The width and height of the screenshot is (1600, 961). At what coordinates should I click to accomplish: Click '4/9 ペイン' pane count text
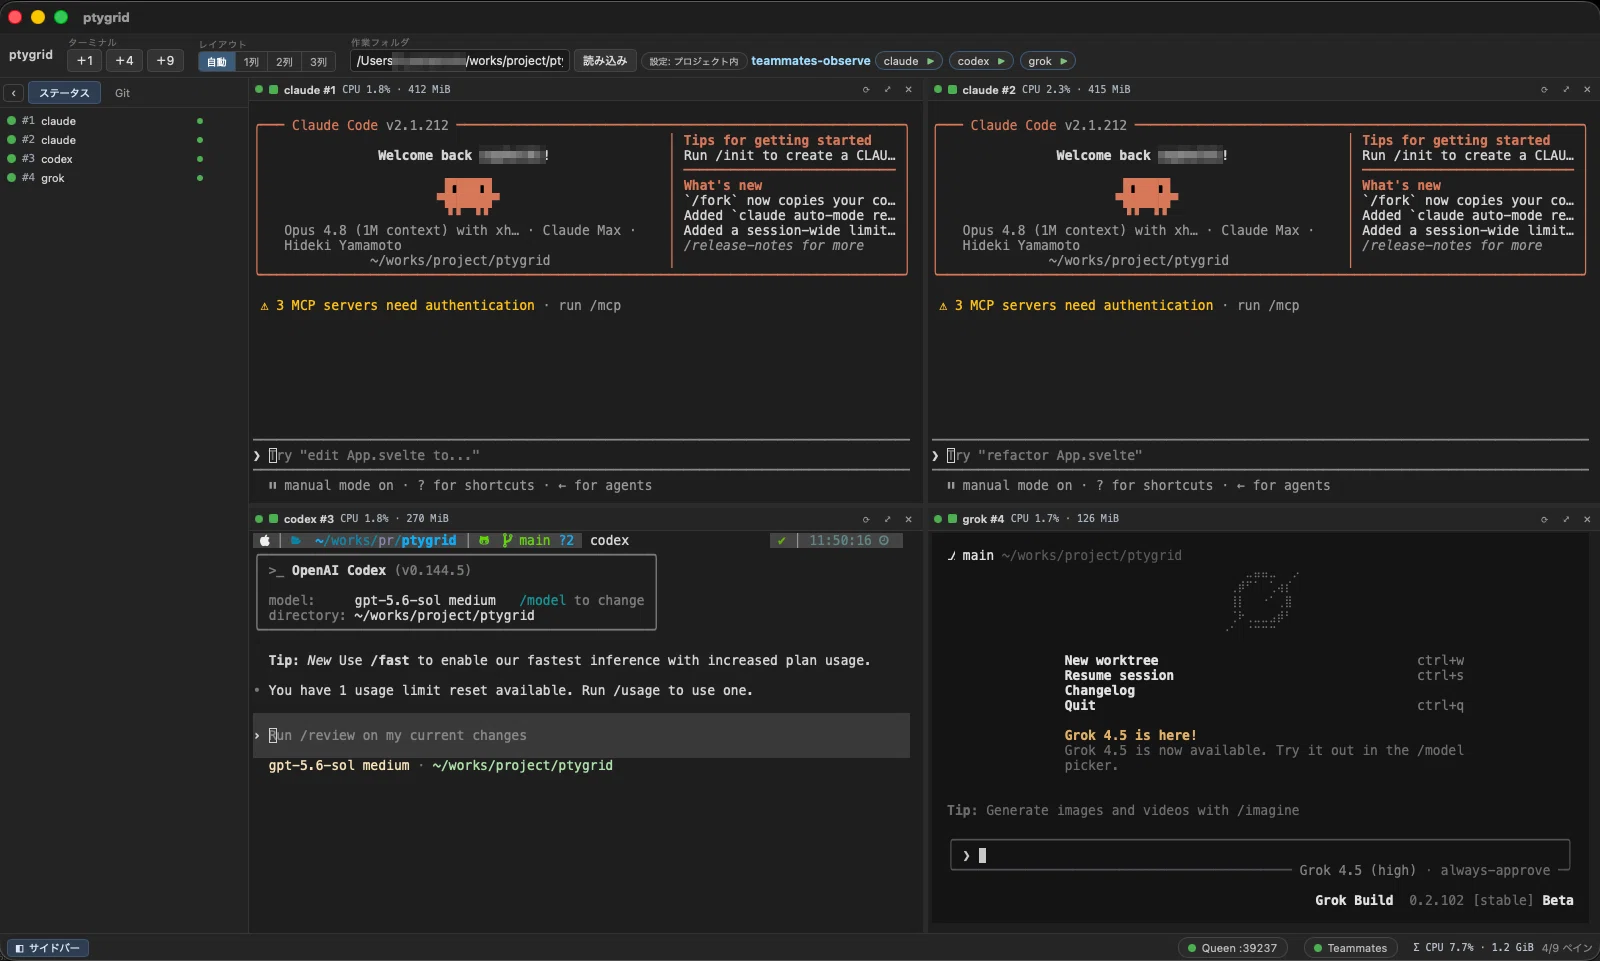pos(1567,947)
